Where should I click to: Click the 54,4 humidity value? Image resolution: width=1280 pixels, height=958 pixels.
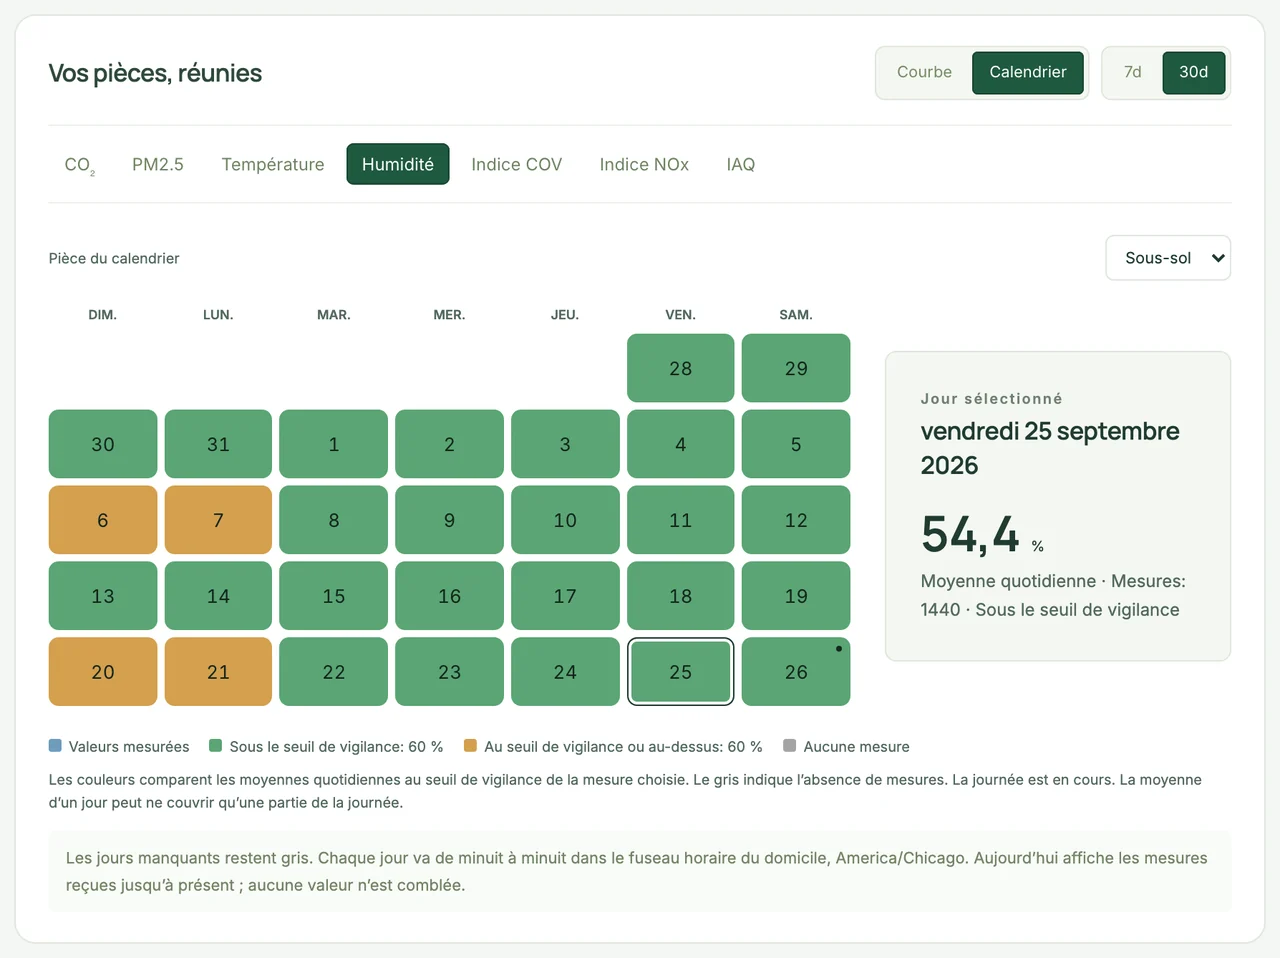pyautogui.click(x=970, y=534)
